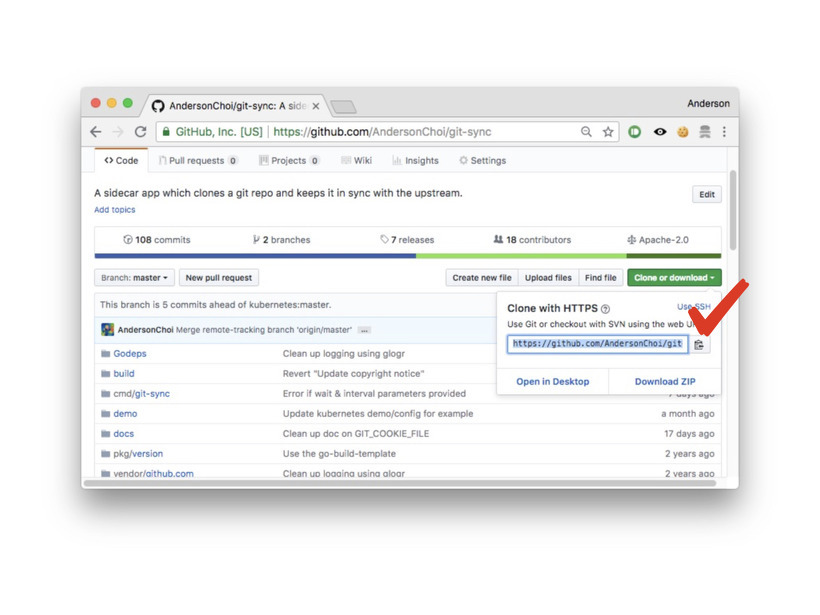Click the AndersonChoi author name in the commit row
This screenshot has height=615, width=820.
point(145,330)
